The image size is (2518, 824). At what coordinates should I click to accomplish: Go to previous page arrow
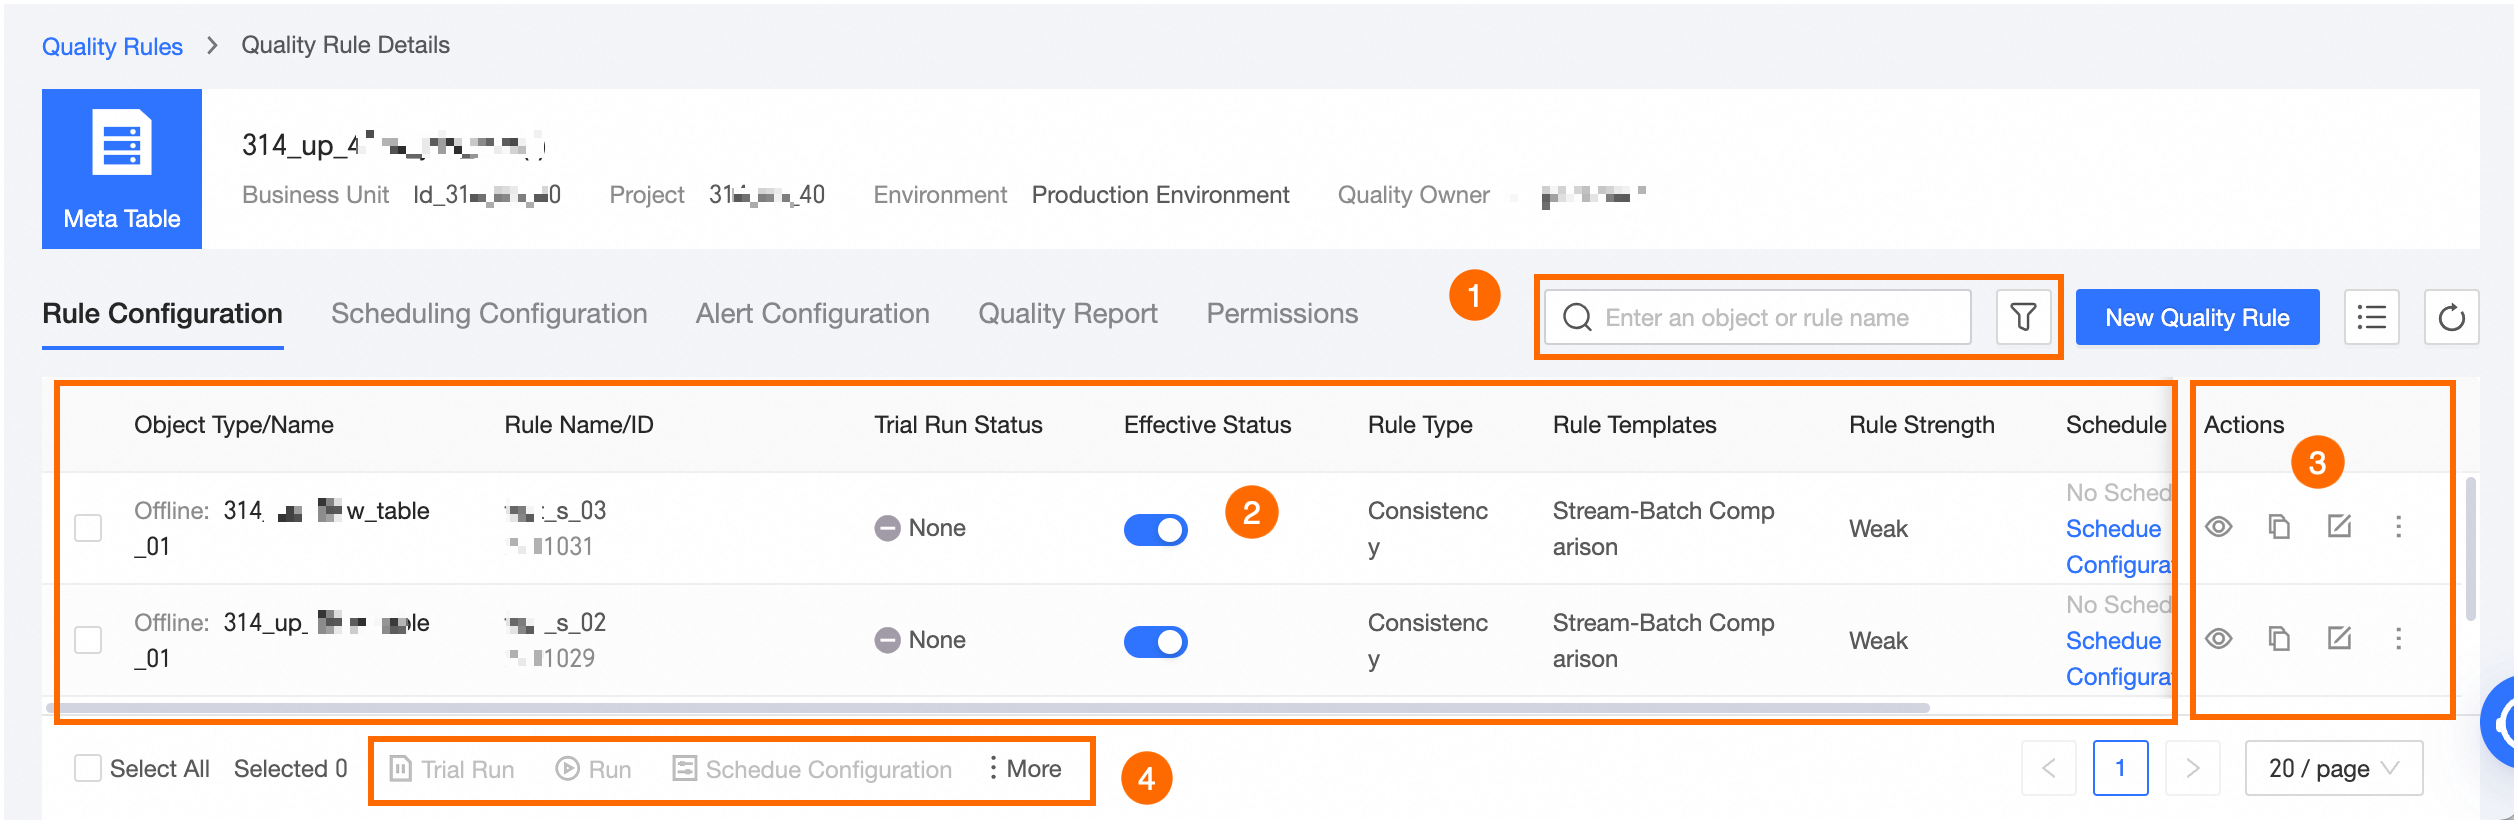pyautogui.click(x=2048, y=768)
